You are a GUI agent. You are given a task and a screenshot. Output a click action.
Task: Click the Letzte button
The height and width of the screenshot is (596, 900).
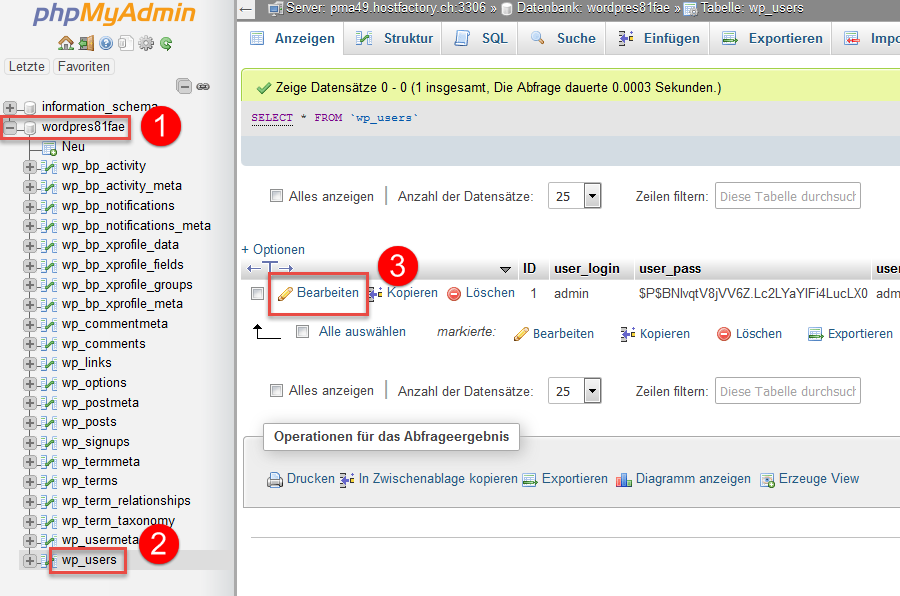tap(26, 67)
